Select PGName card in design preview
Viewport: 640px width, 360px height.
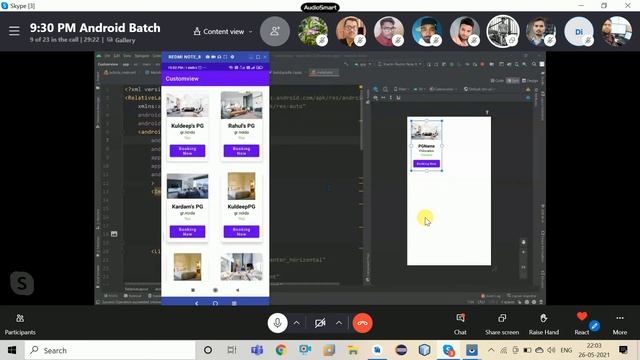[x=427, y=146]
